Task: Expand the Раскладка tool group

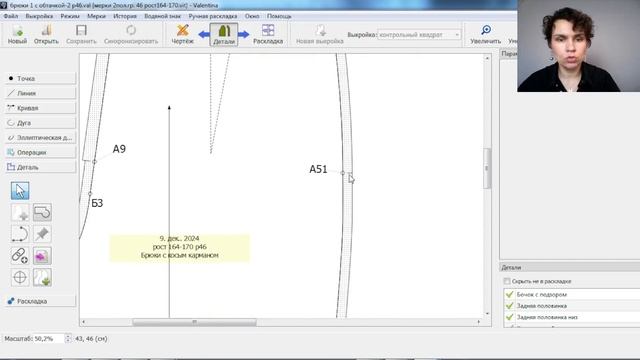Action: (40, 301)
